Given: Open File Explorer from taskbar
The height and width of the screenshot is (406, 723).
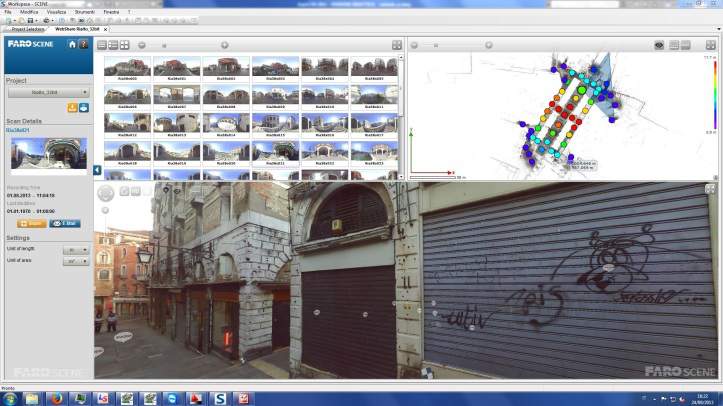Looking at the screenshot, I should coord(32,399).
